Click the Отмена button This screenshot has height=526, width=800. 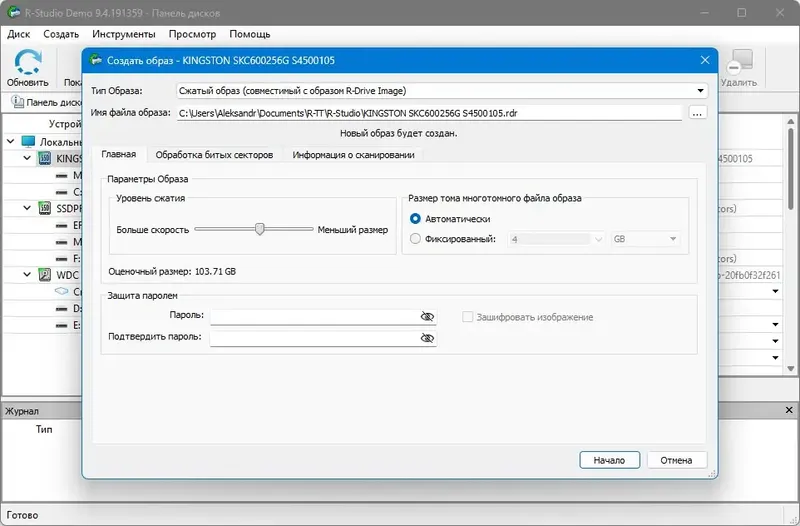click(677, 460)
